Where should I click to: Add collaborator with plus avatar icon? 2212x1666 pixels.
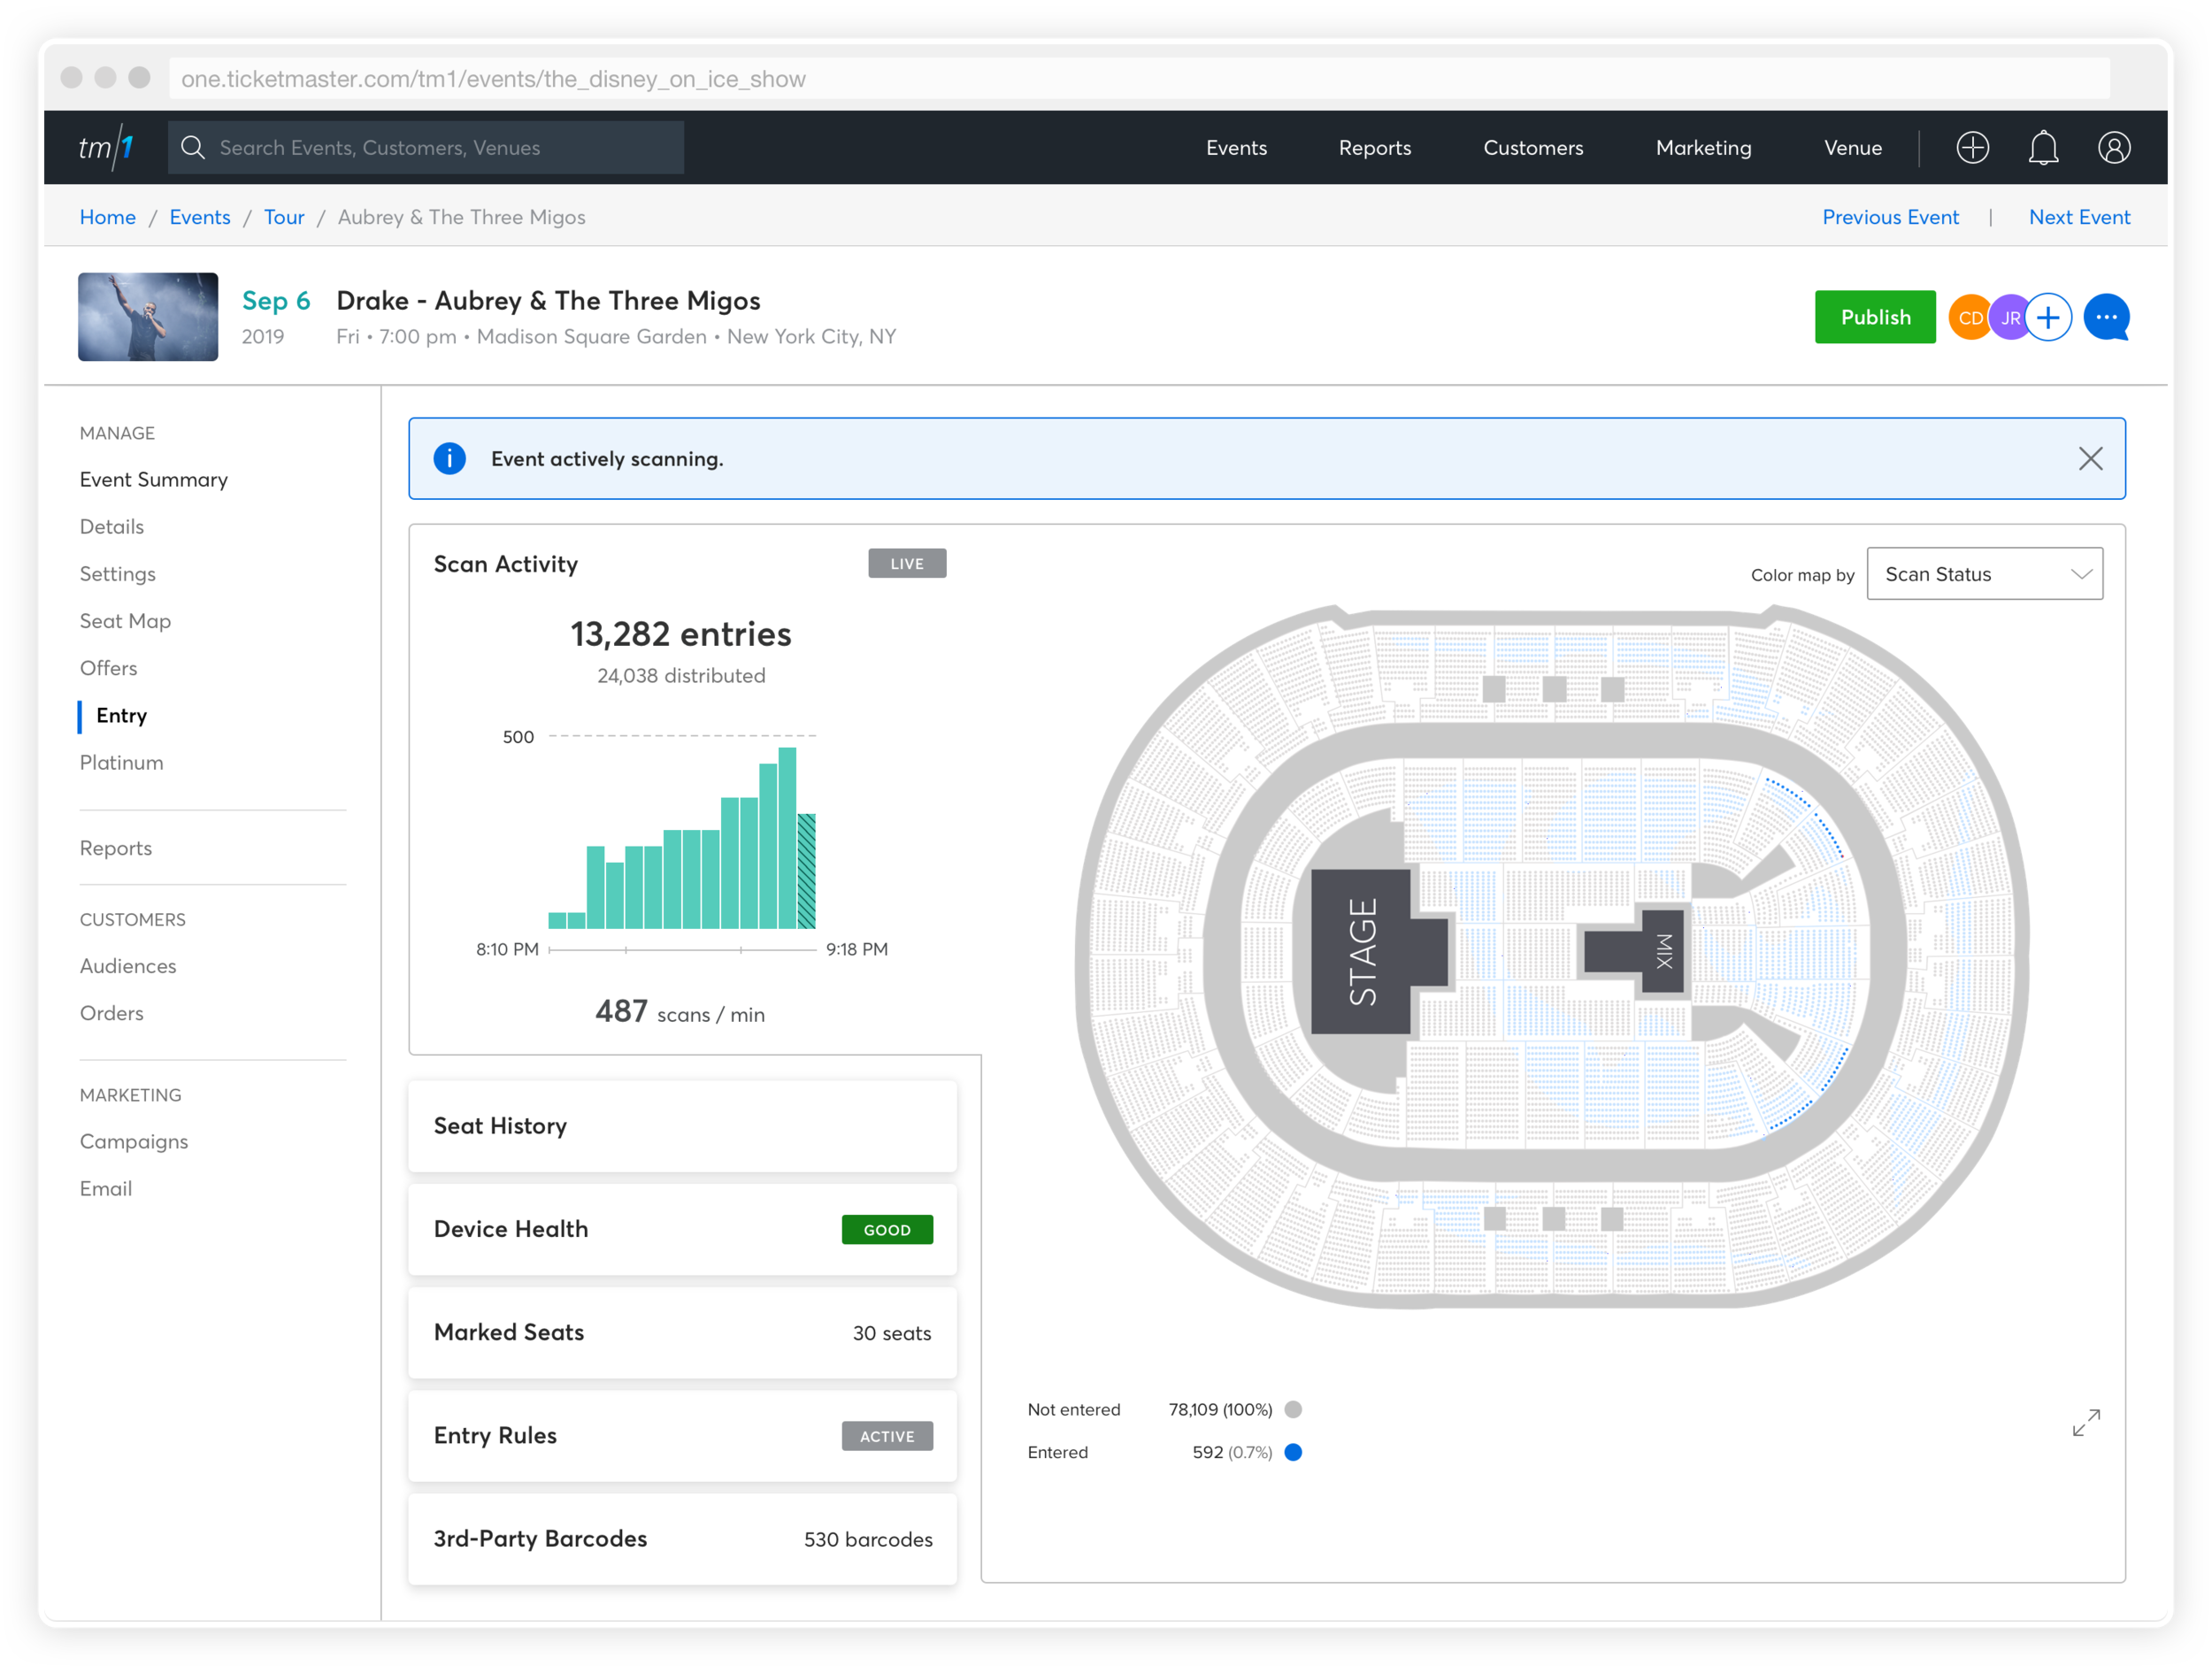(2048, 318)
